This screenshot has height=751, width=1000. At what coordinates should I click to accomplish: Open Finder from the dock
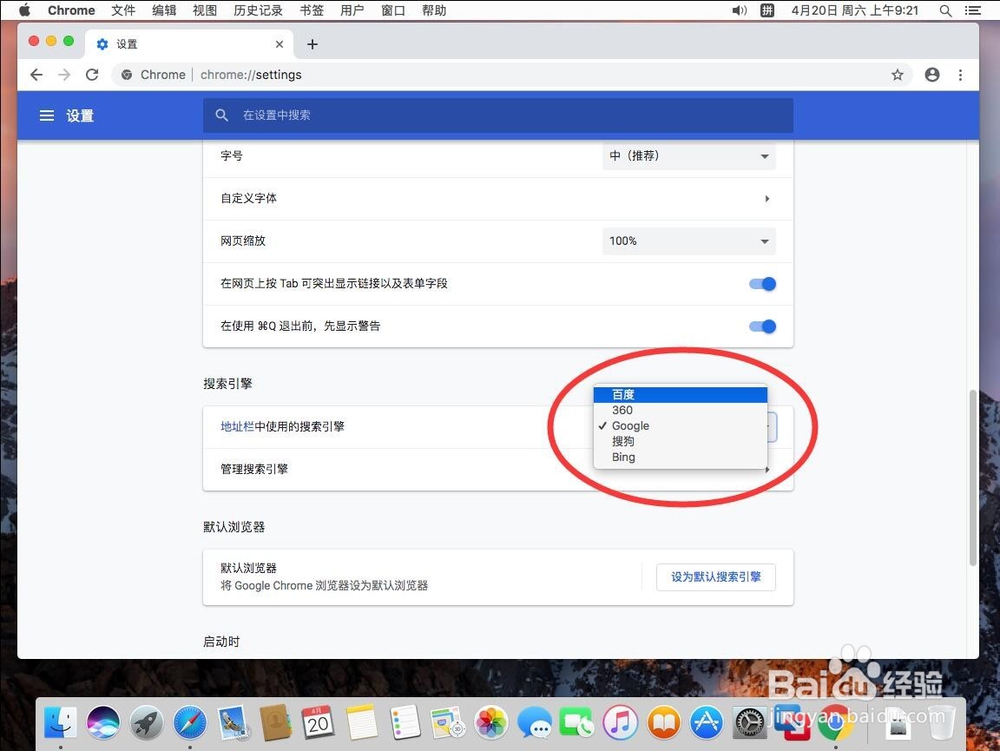point(61,722)
